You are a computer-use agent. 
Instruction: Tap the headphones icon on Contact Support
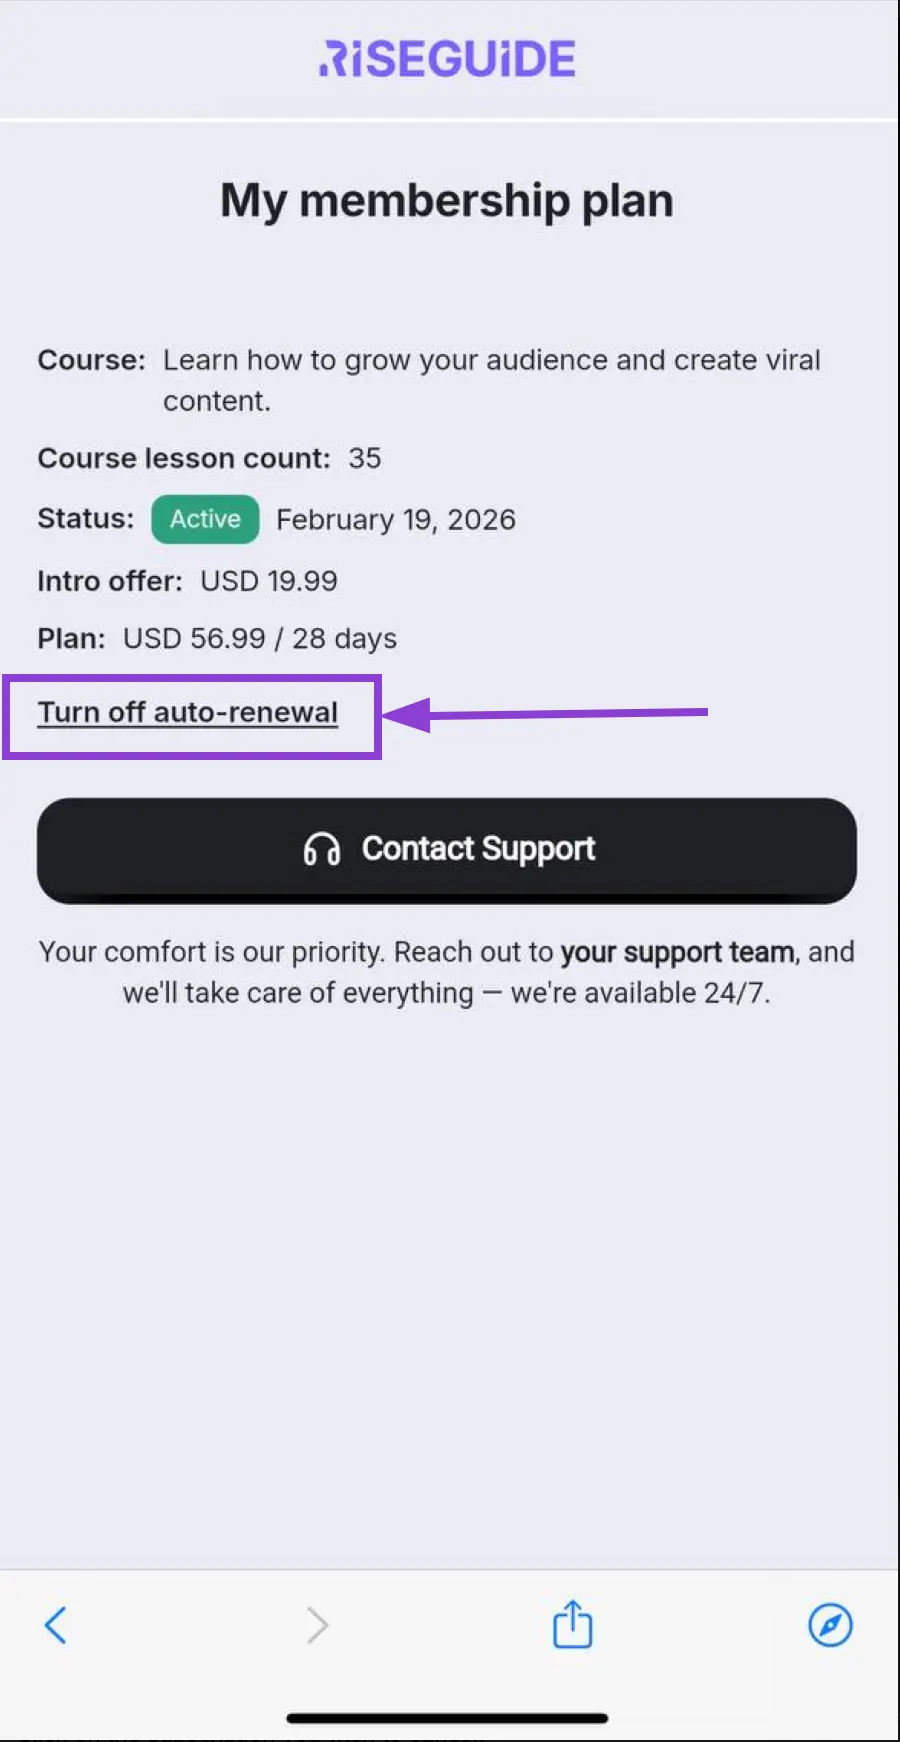(x=322, y=848)
